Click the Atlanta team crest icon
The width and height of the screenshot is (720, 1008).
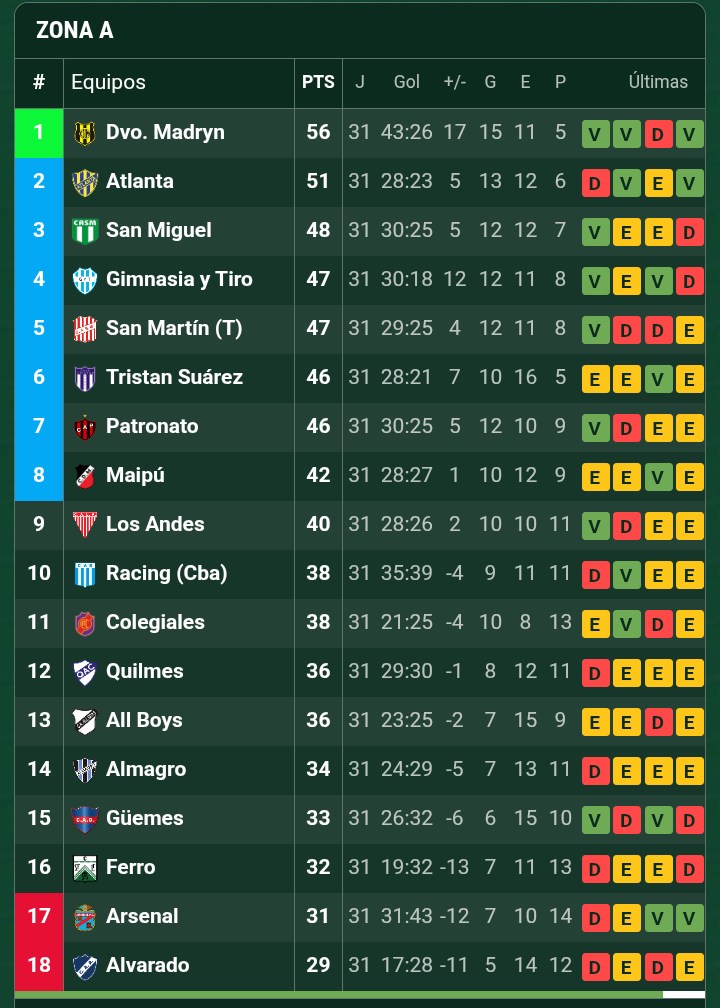click(x=85, y=182)
